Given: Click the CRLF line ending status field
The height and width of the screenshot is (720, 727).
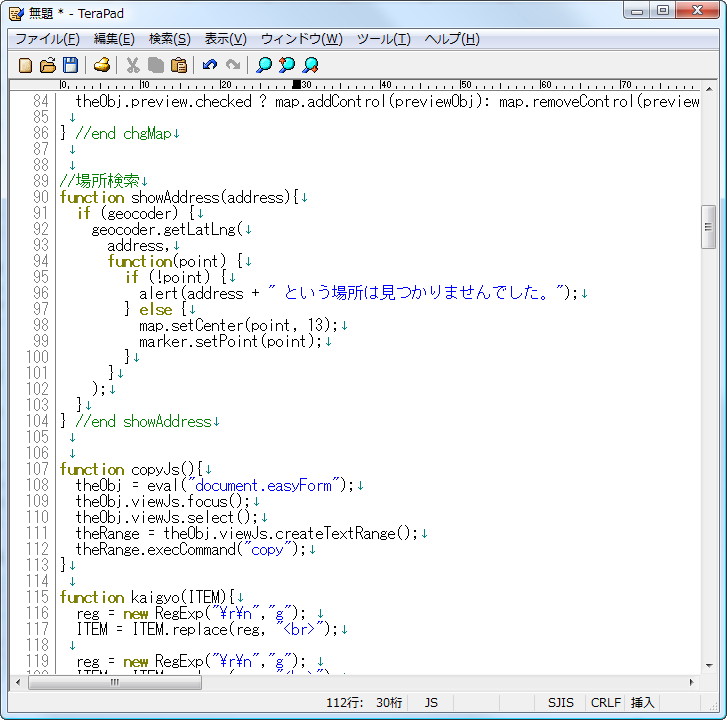Looking at the screenshot, I should pyautogui.click(x=605, y=702).
